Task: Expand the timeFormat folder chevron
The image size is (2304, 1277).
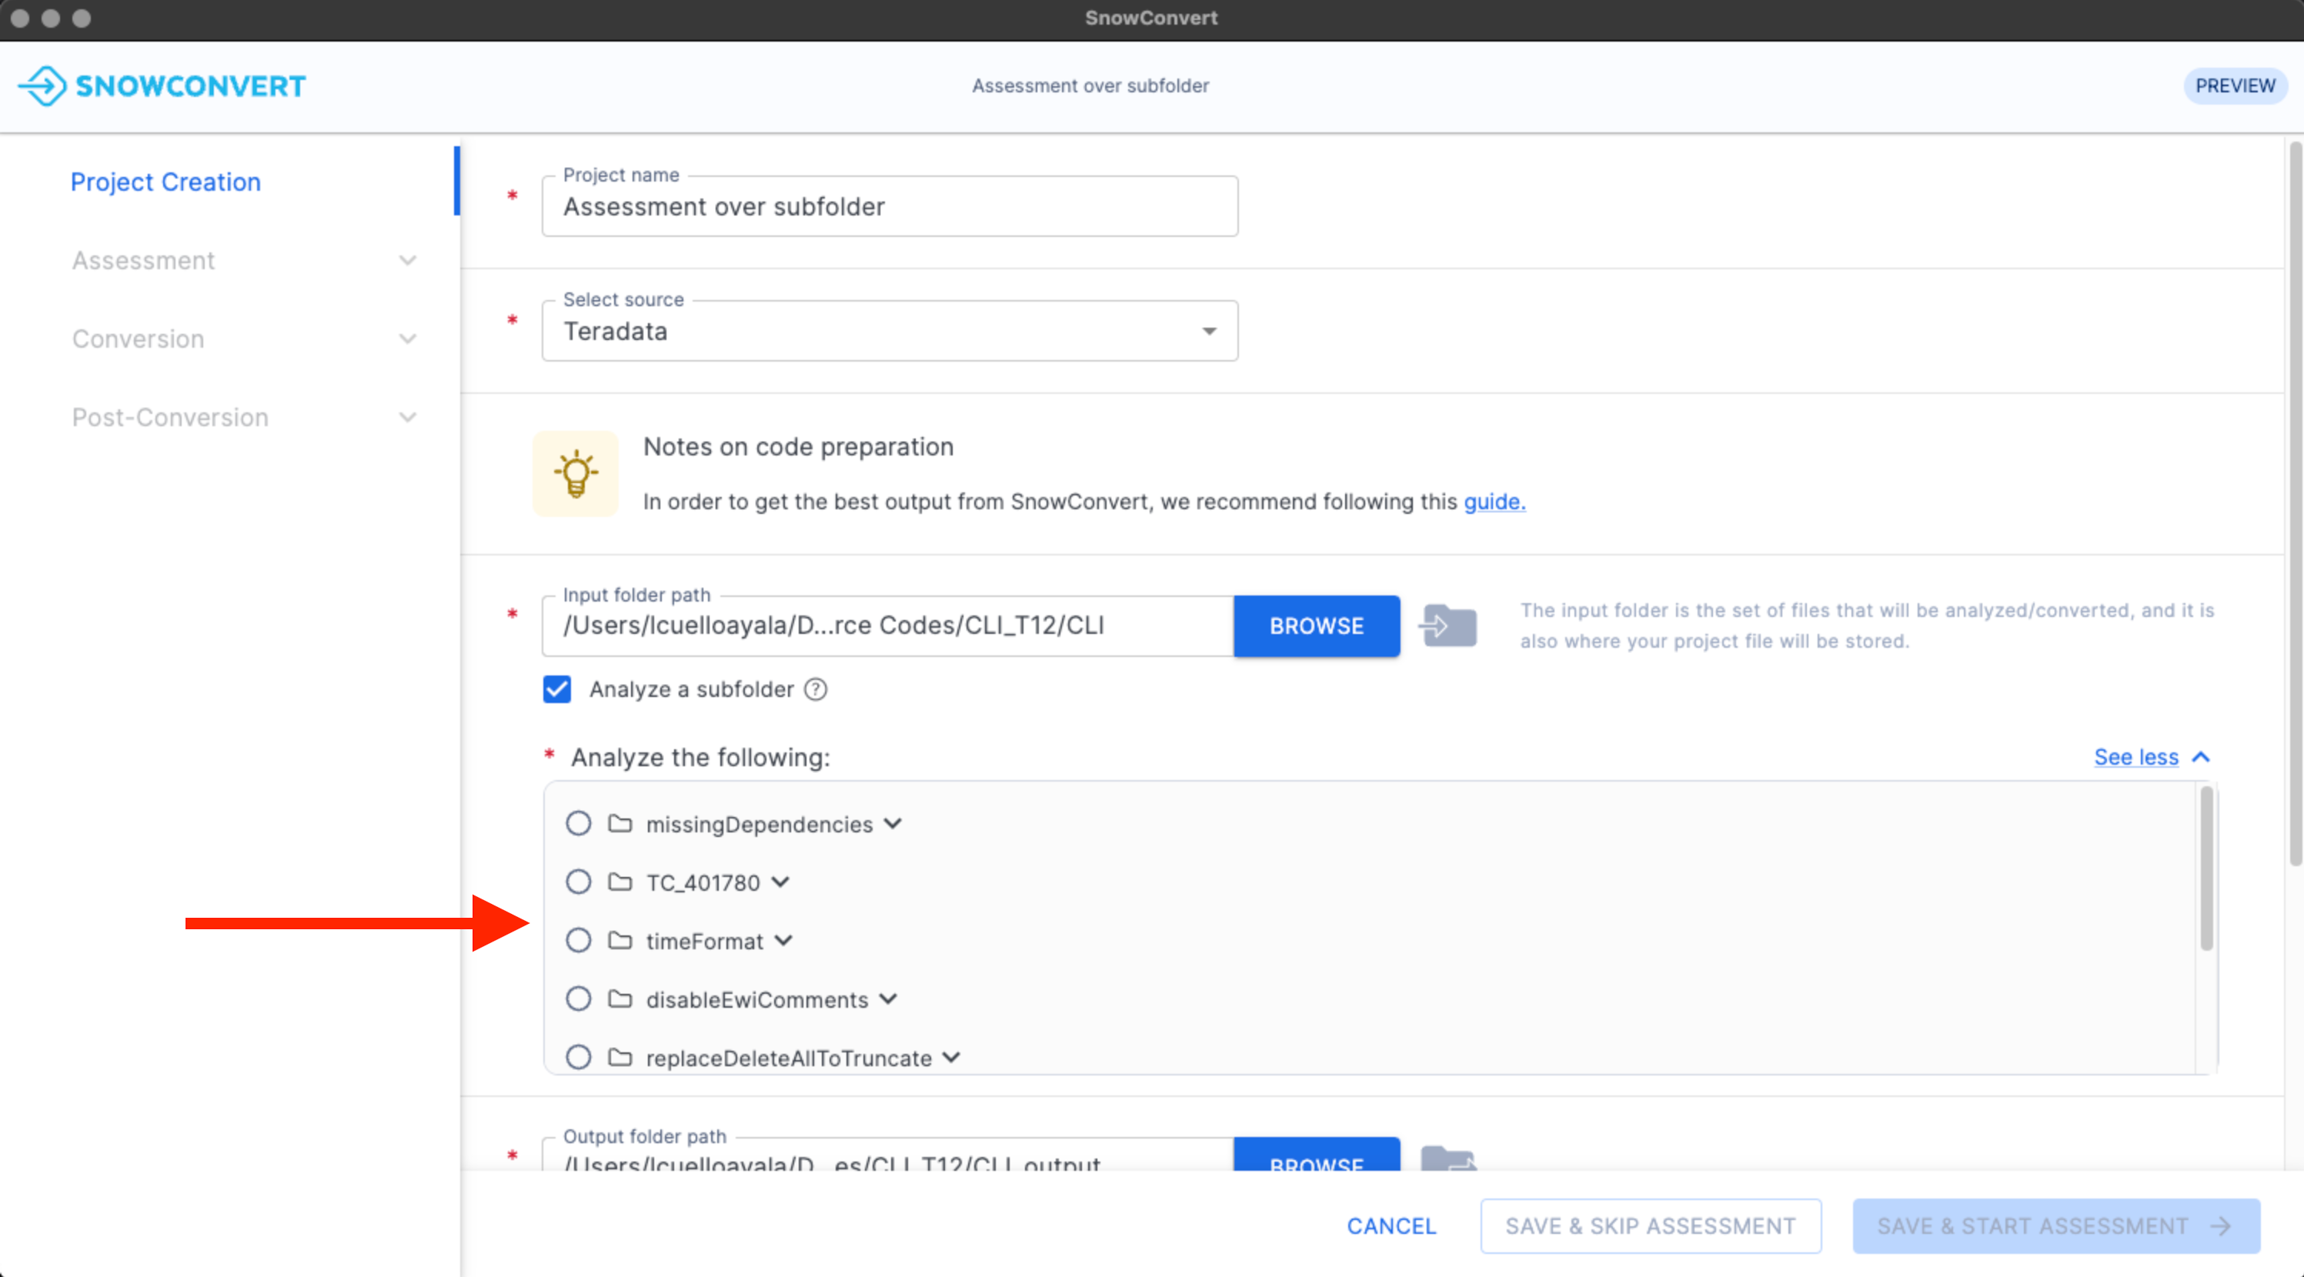Action: click(784, 941)
